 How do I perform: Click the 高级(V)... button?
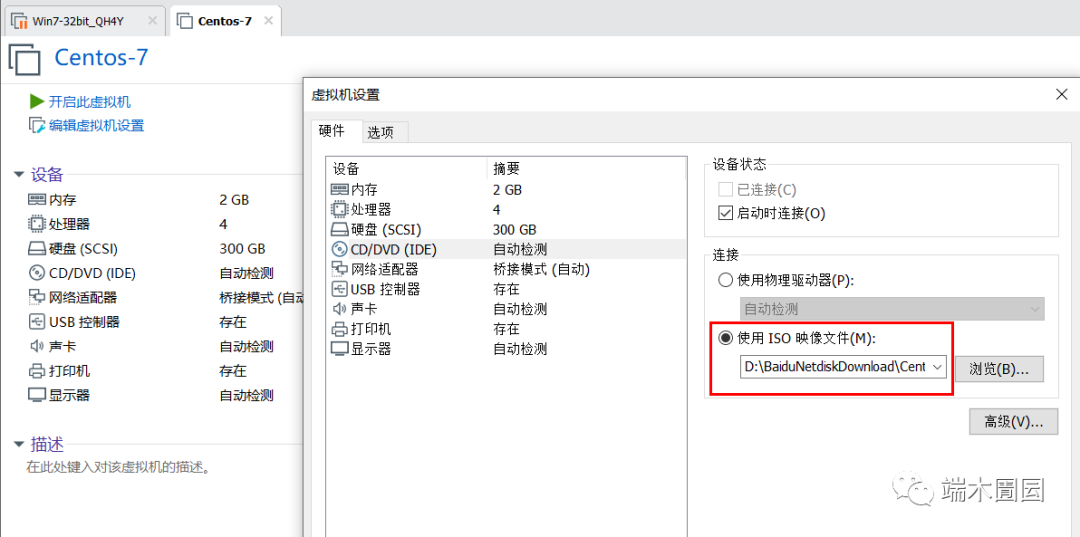(x=1012, y=421)
